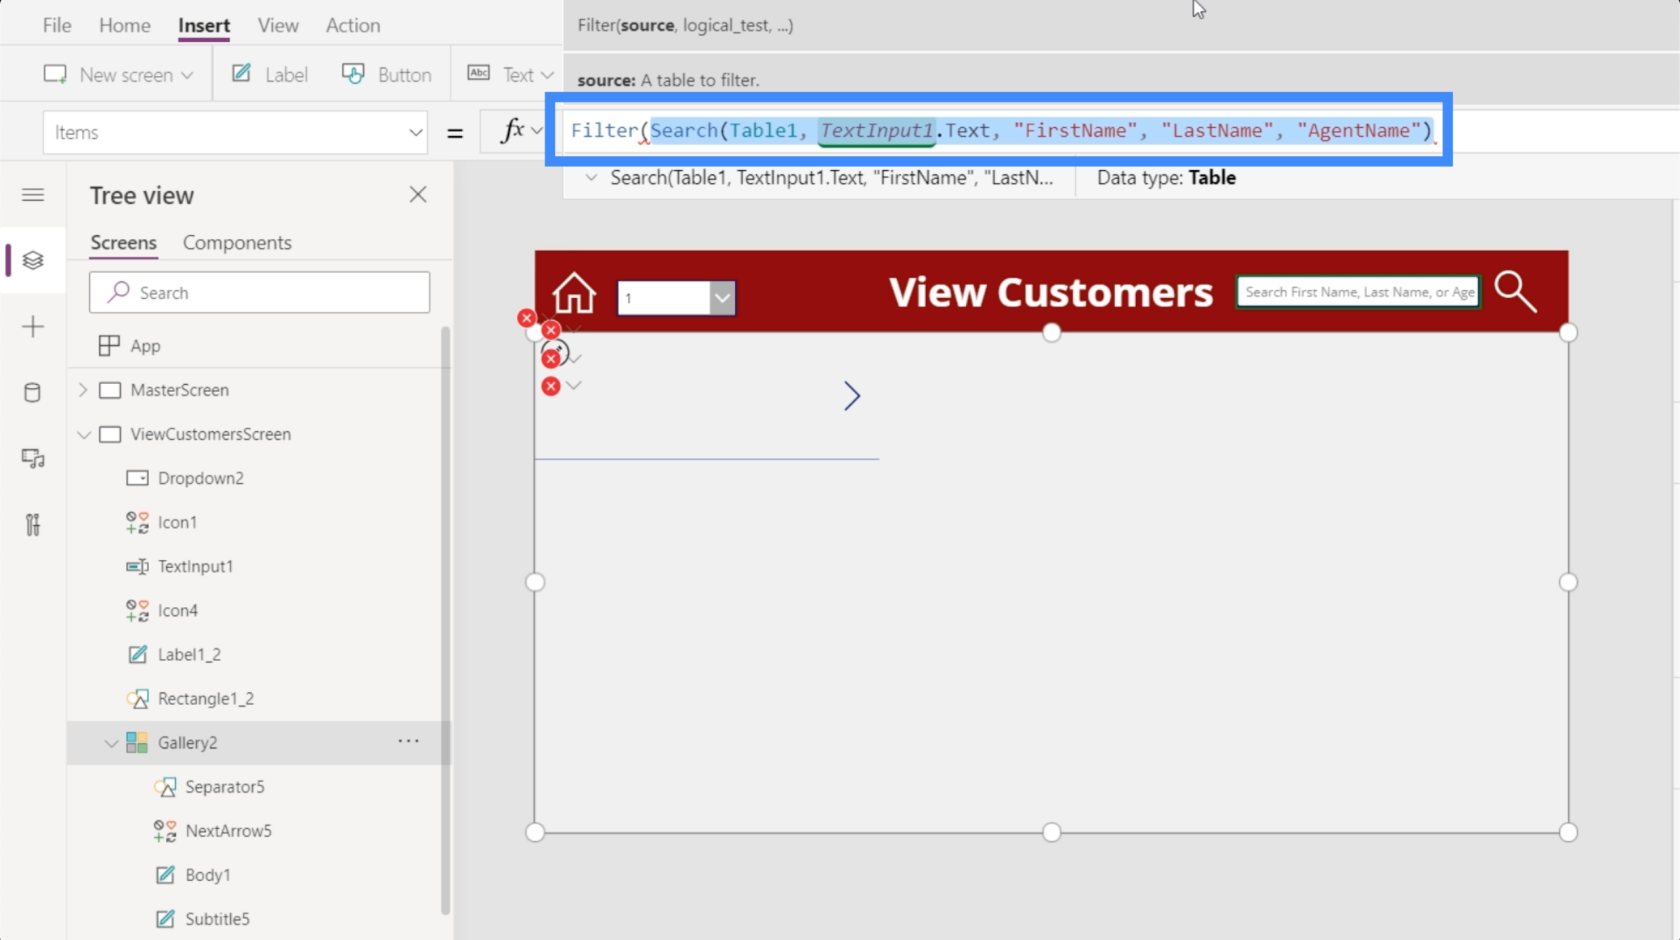Viewport: 1680px width, 940px height.
Task: Open the View tab
Action: pos(278,25)
